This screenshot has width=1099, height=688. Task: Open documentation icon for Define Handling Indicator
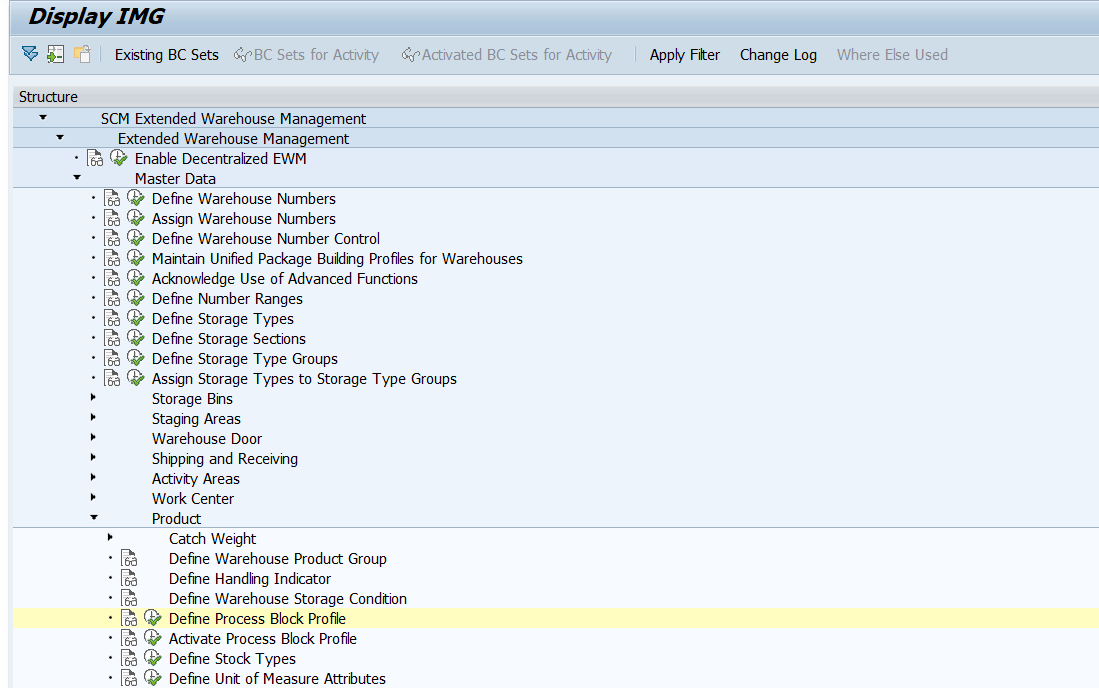pyautogui.click(x=129, y=579)
